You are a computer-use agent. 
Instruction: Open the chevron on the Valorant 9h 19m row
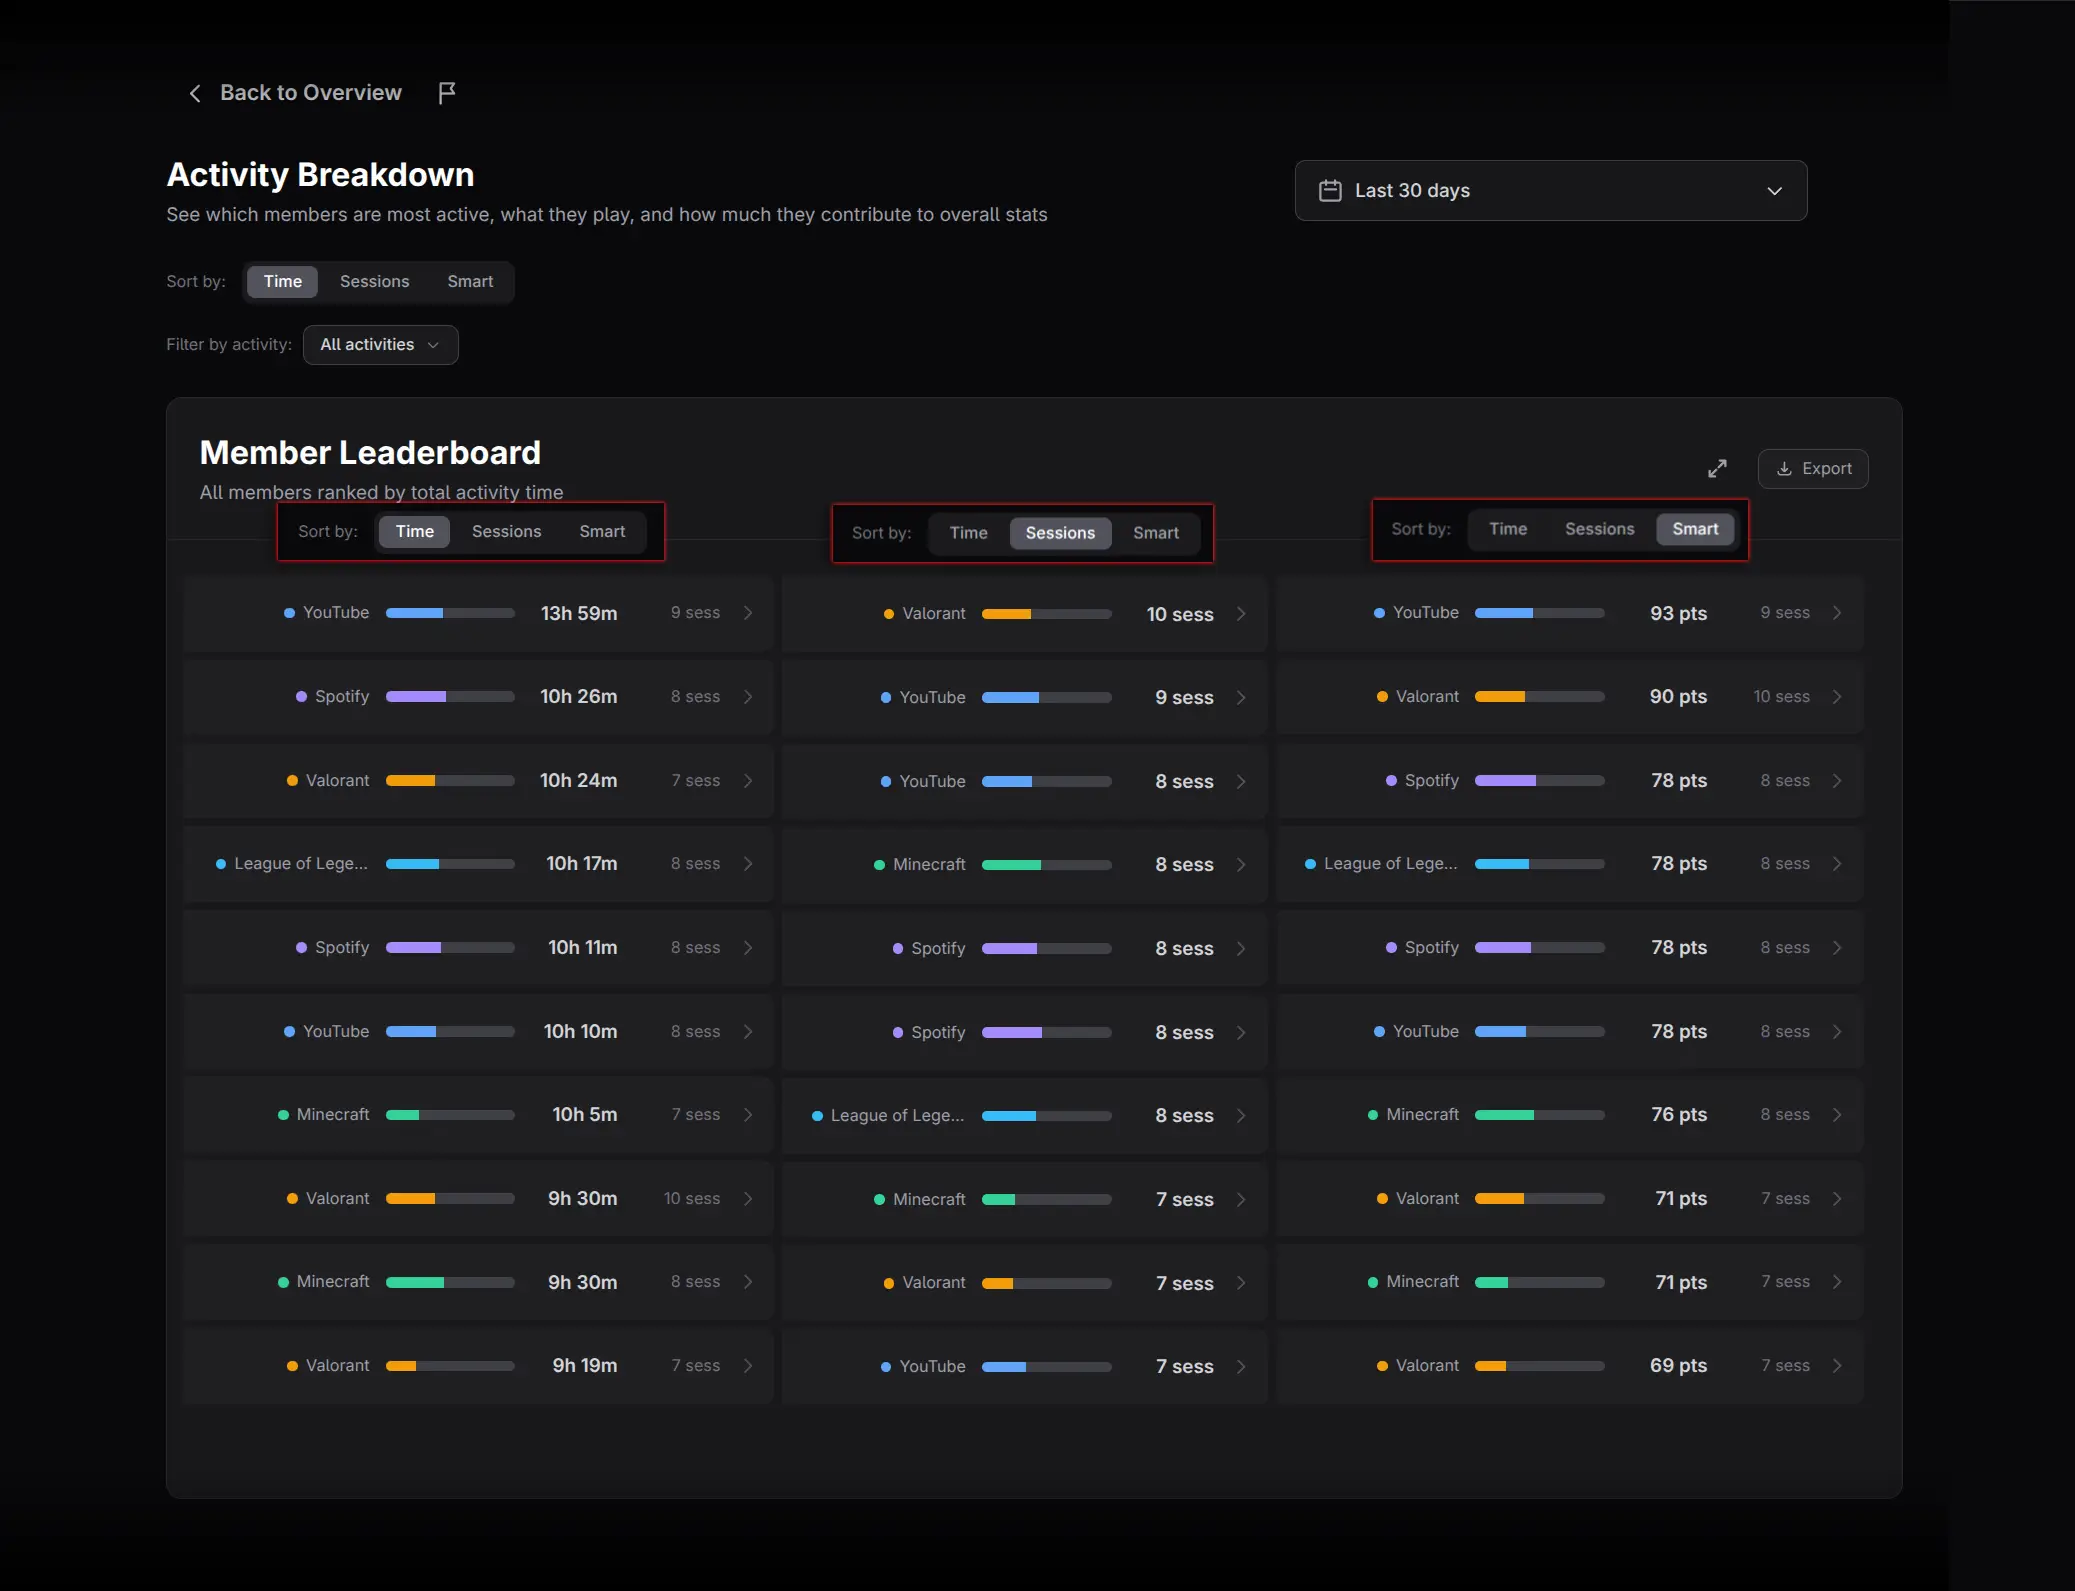(748, 1366)
